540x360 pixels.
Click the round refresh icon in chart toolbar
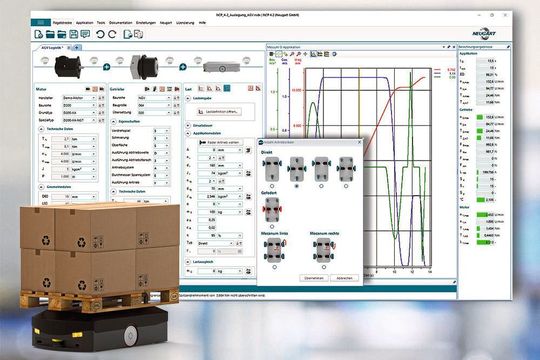point(333,54)
